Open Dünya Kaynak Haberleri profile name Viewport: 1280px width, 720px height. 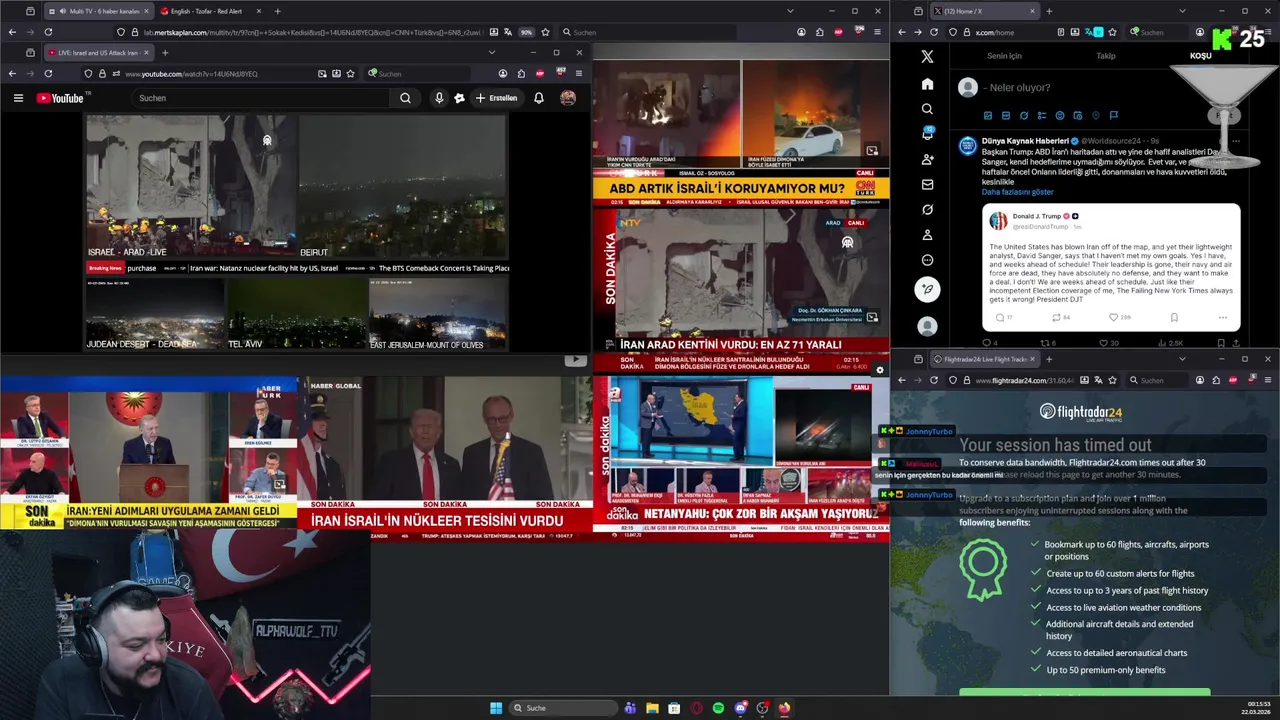click(1025, 141)
